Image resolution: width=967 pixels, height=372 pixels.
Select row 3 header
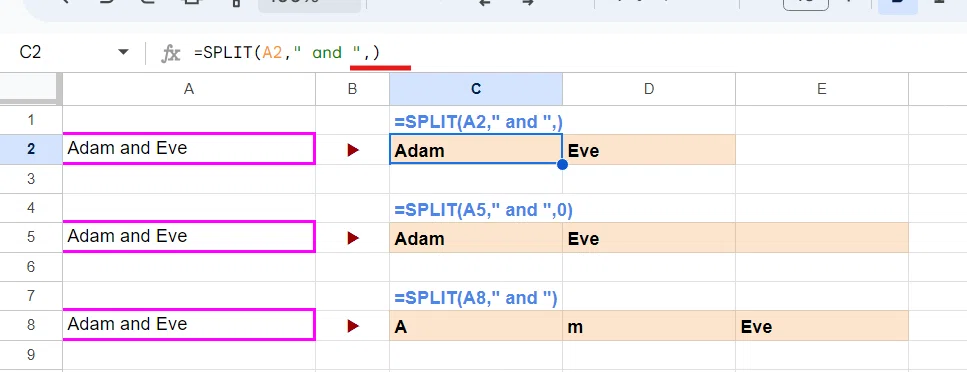click(x=31, y=179)
